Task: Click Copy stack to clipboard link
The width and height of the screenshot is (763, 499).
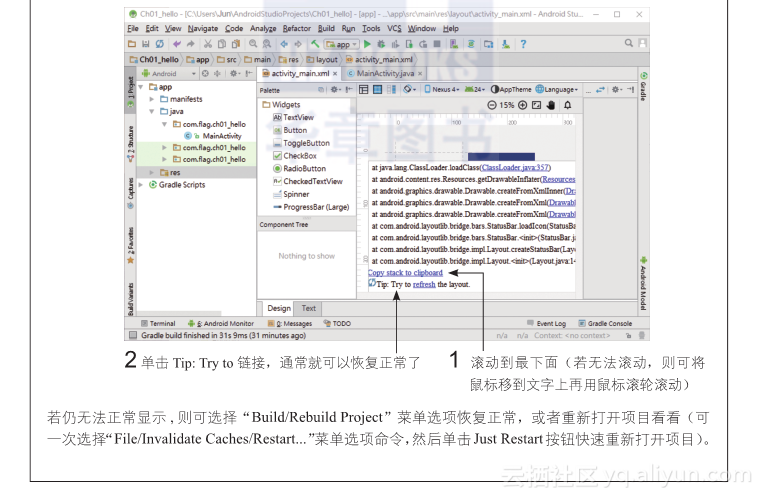Action: coord(405,273)
